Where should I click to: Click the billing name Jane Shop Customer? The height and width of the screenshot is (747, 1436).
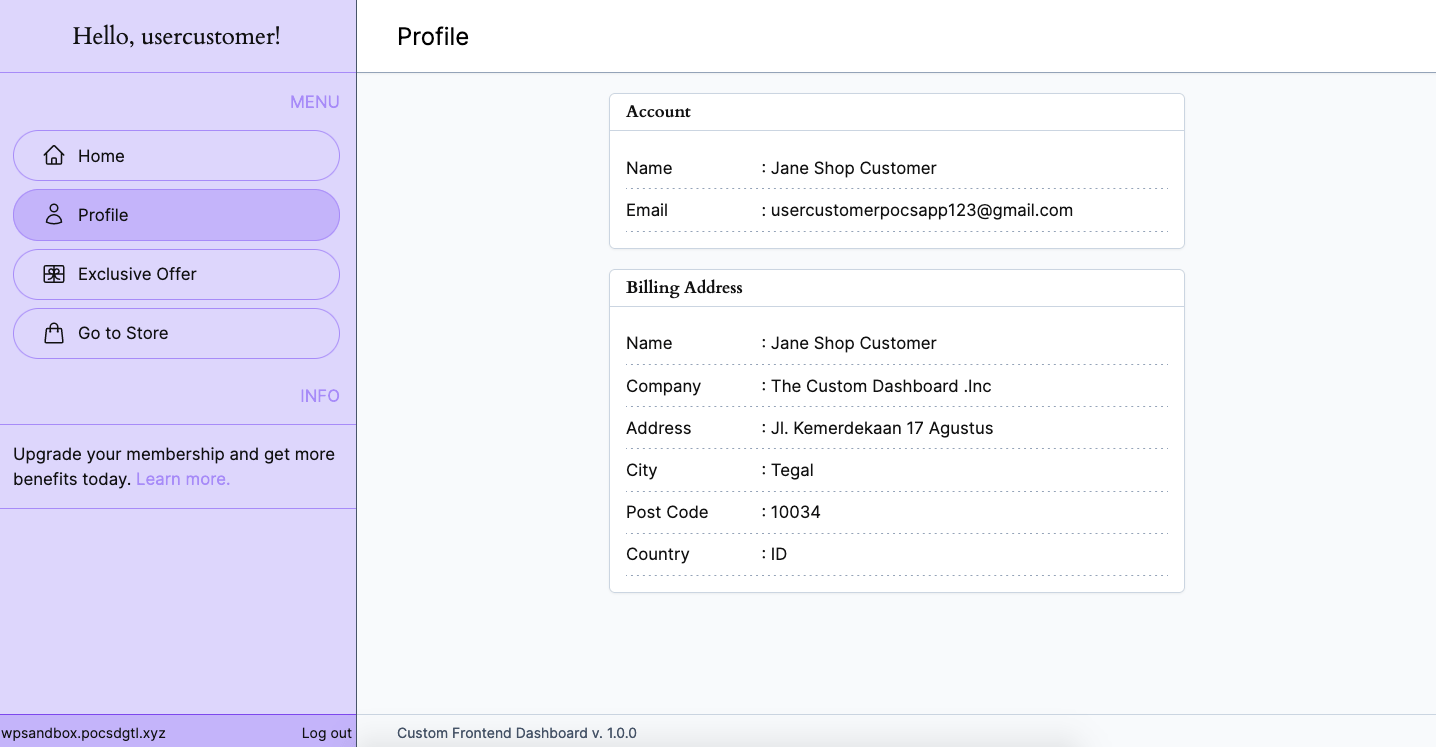point(854,343)
